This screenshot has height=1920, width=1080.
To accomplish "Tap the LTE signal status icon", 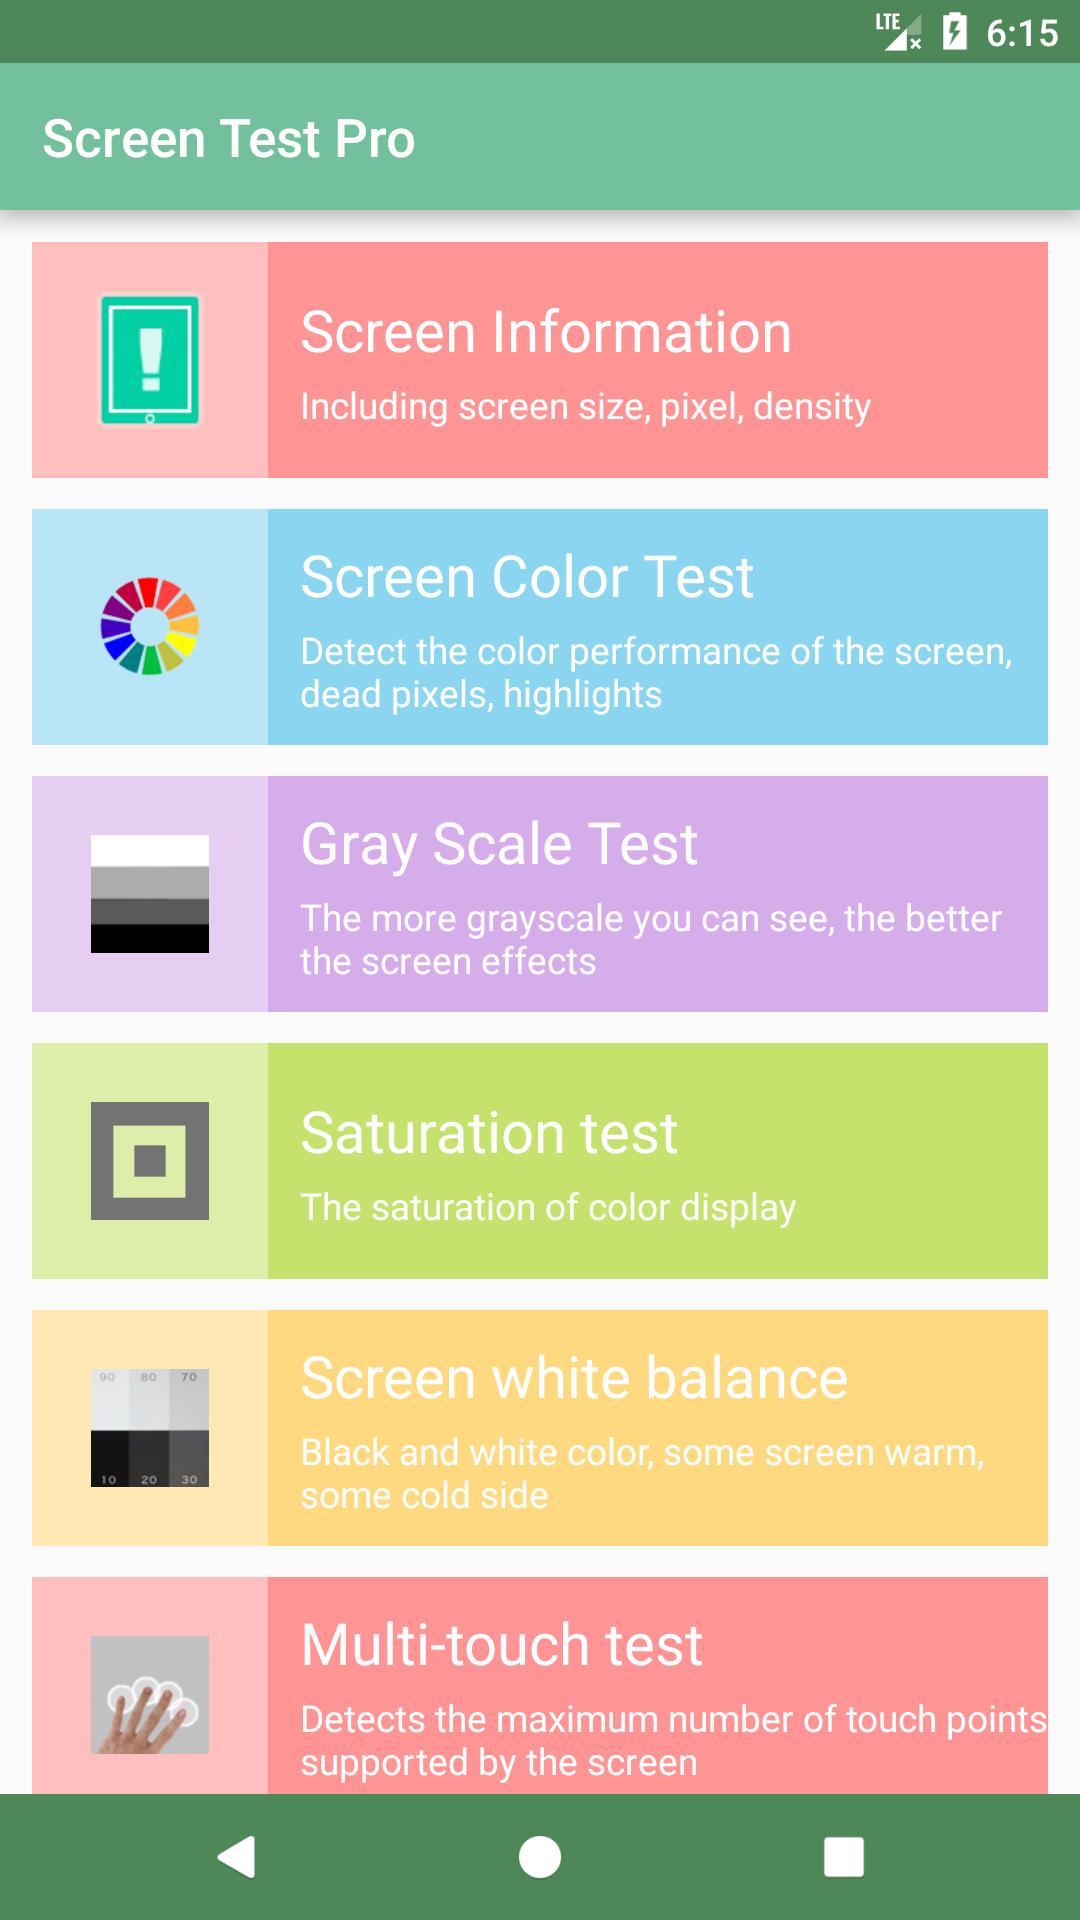I will pyautogui.click(x=898, y=31).
